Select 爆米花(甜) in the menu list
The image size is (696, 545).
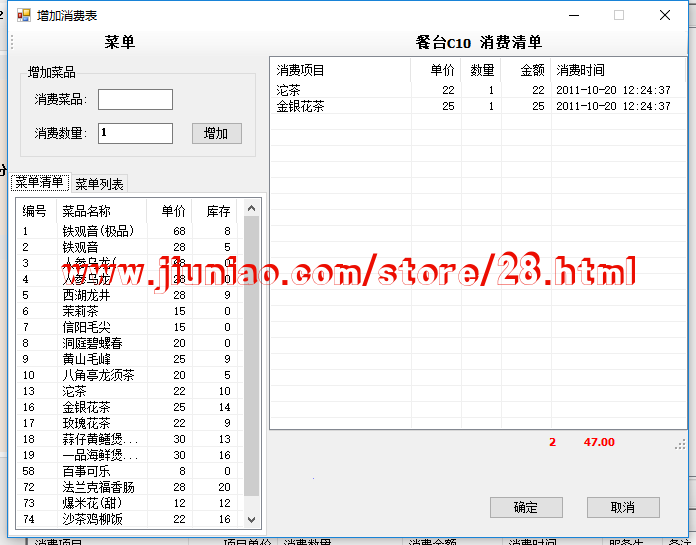click(130, 503)
